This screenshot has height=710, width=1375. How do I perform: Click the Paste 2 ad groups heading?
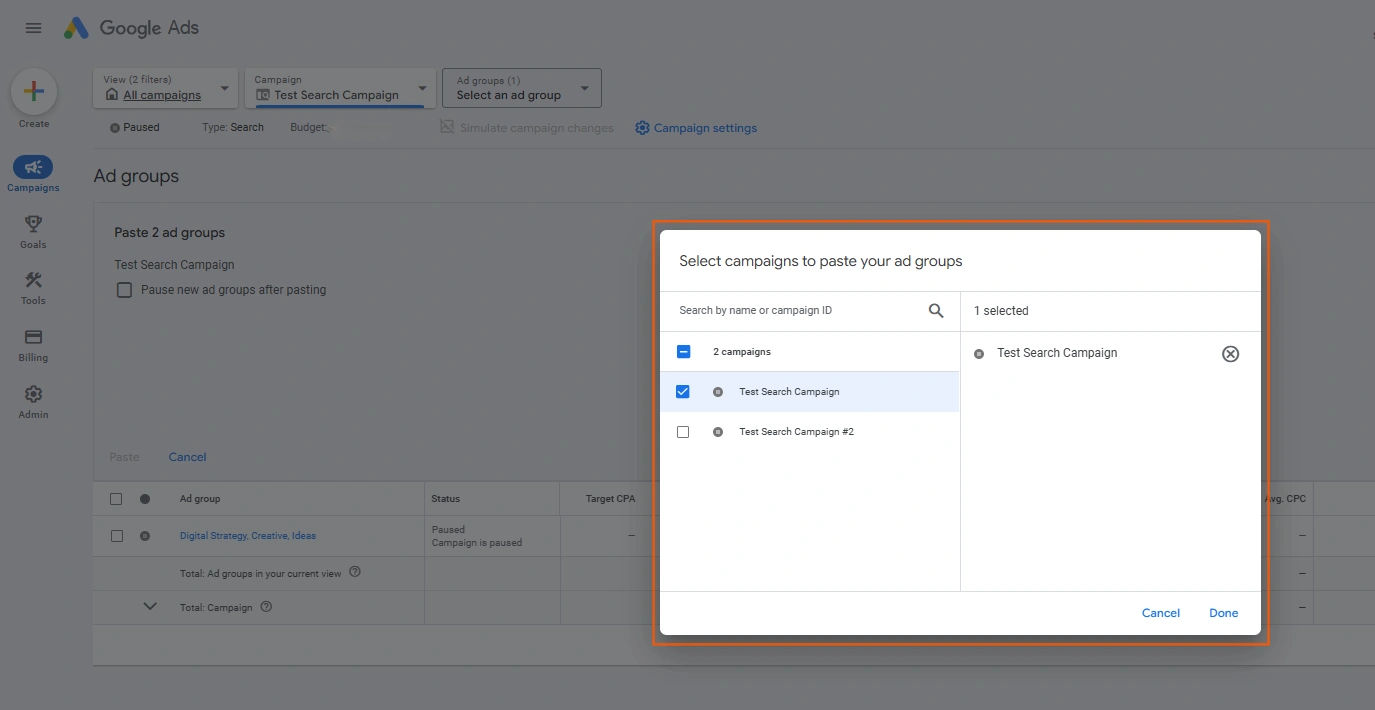point(170,233)
